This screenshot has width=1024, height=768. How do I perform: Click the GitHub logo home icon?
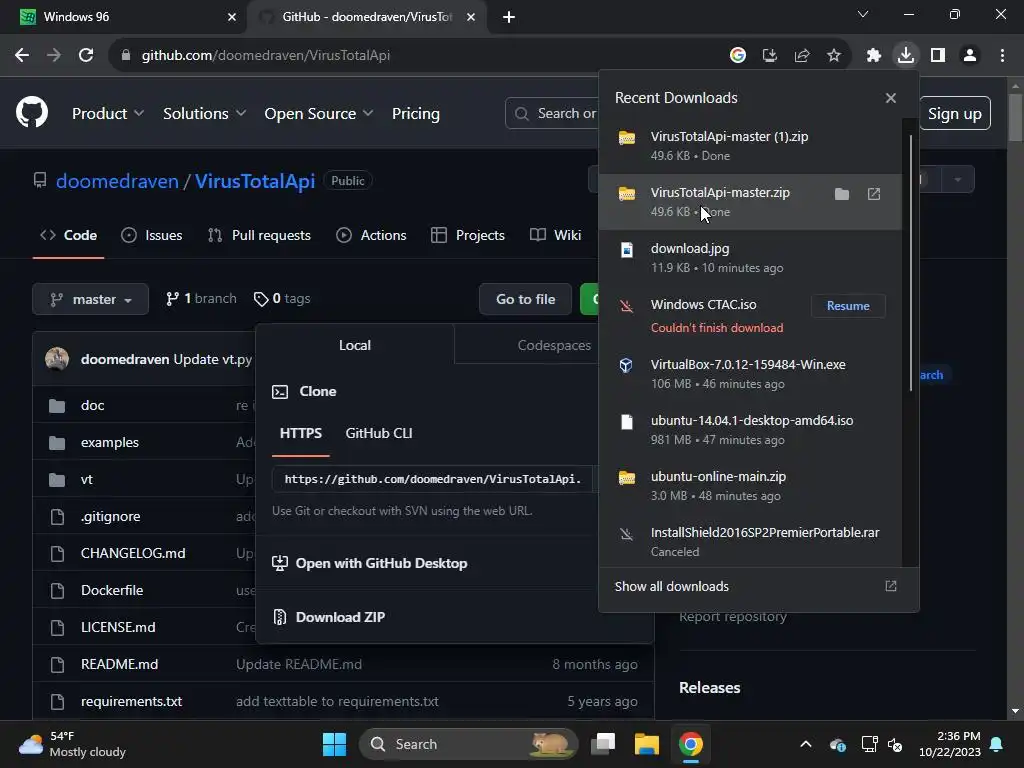tap(31, 112)
